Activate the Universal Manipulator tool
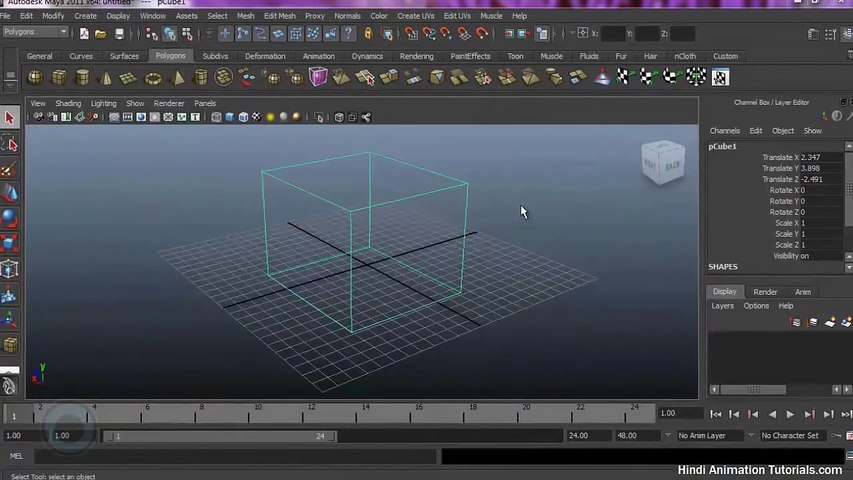The image size is (853, 480). (x=9, y=269)
